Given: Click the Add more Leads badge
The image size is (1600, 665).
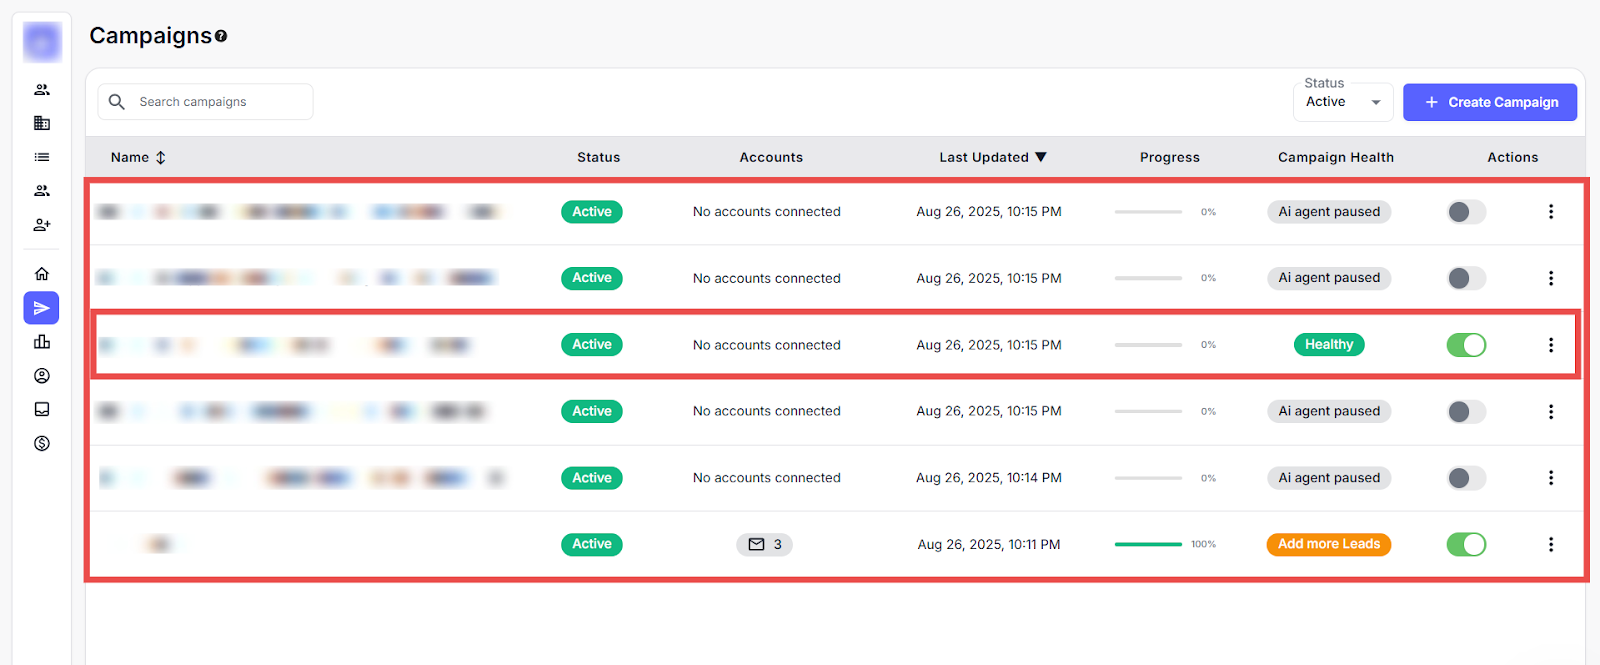Looking at the screenshot, I should click(x=1328, y=544).
